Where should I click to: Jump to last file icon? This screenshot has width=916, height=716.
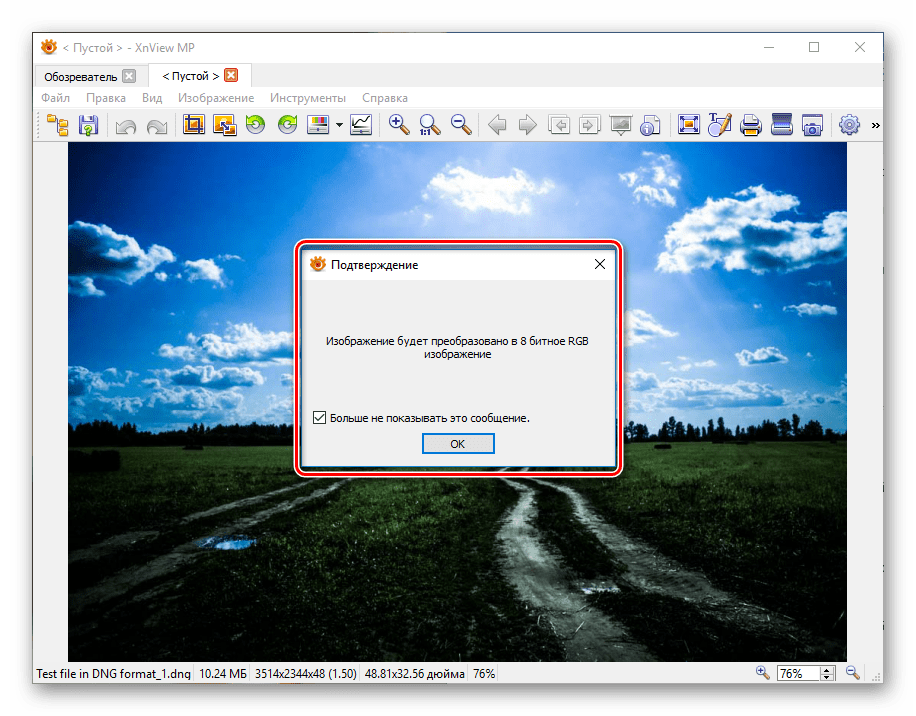click(589, 124)
